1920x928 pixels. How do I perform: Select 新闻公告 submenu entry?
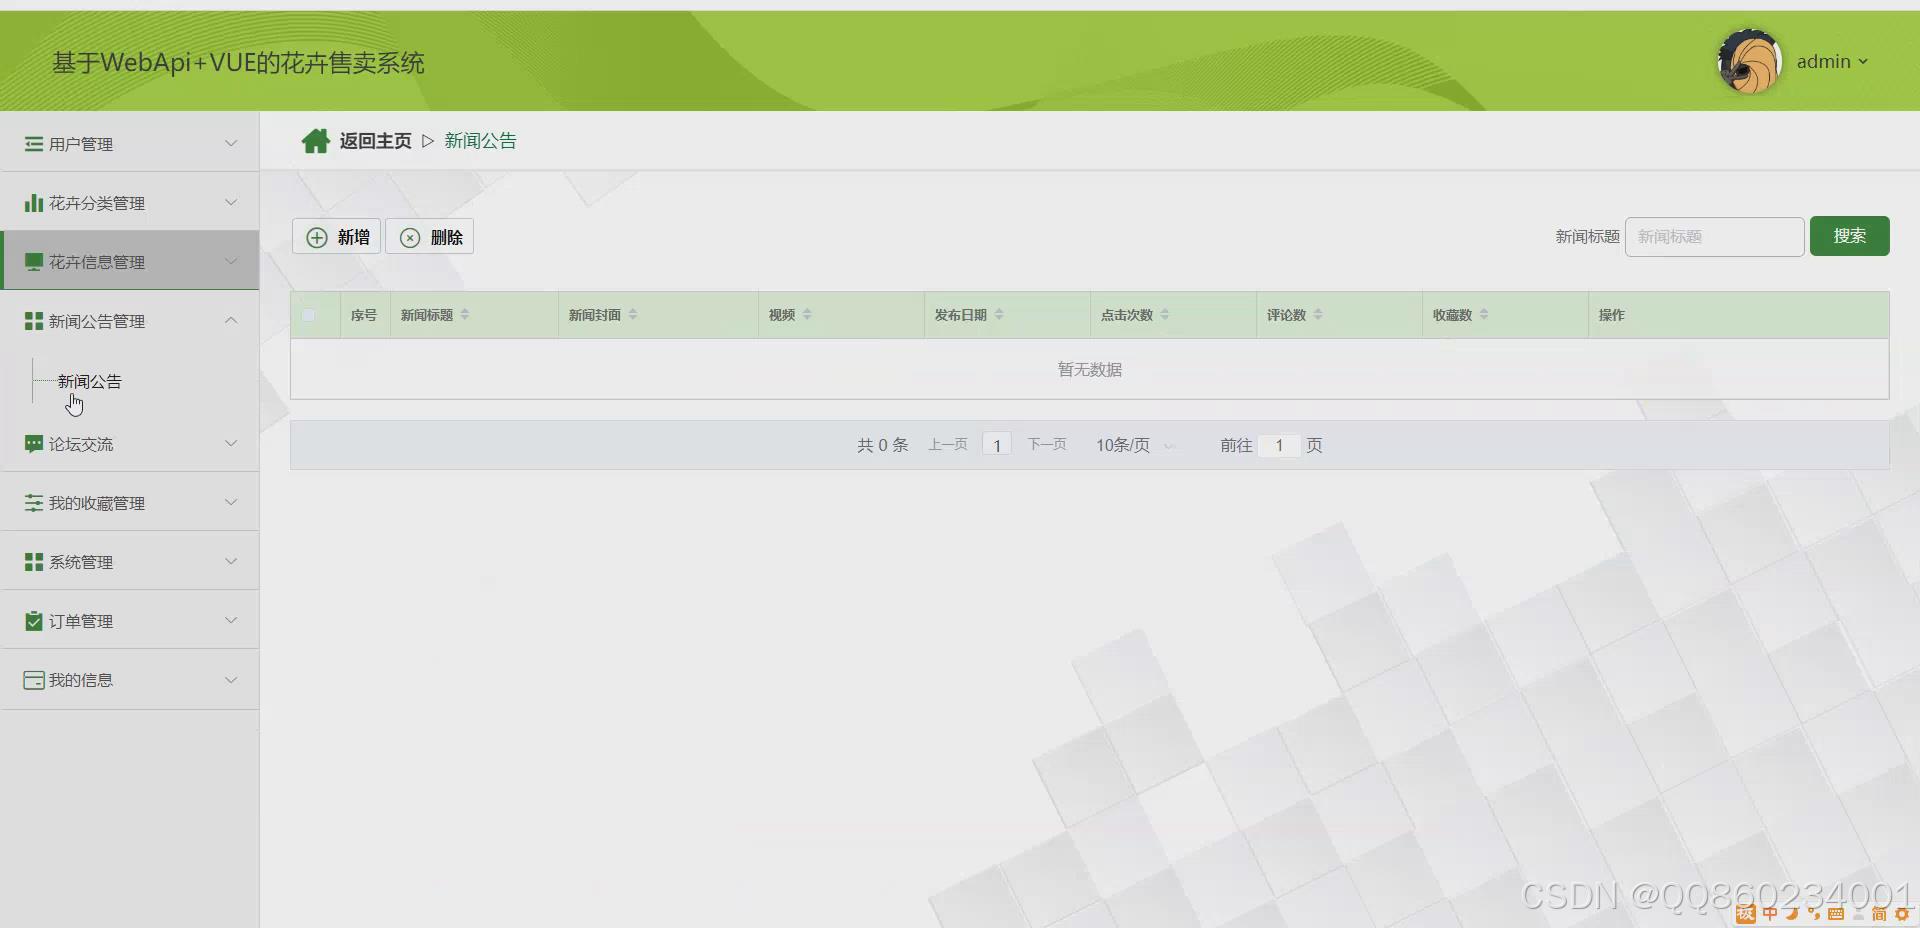(90, 381)
